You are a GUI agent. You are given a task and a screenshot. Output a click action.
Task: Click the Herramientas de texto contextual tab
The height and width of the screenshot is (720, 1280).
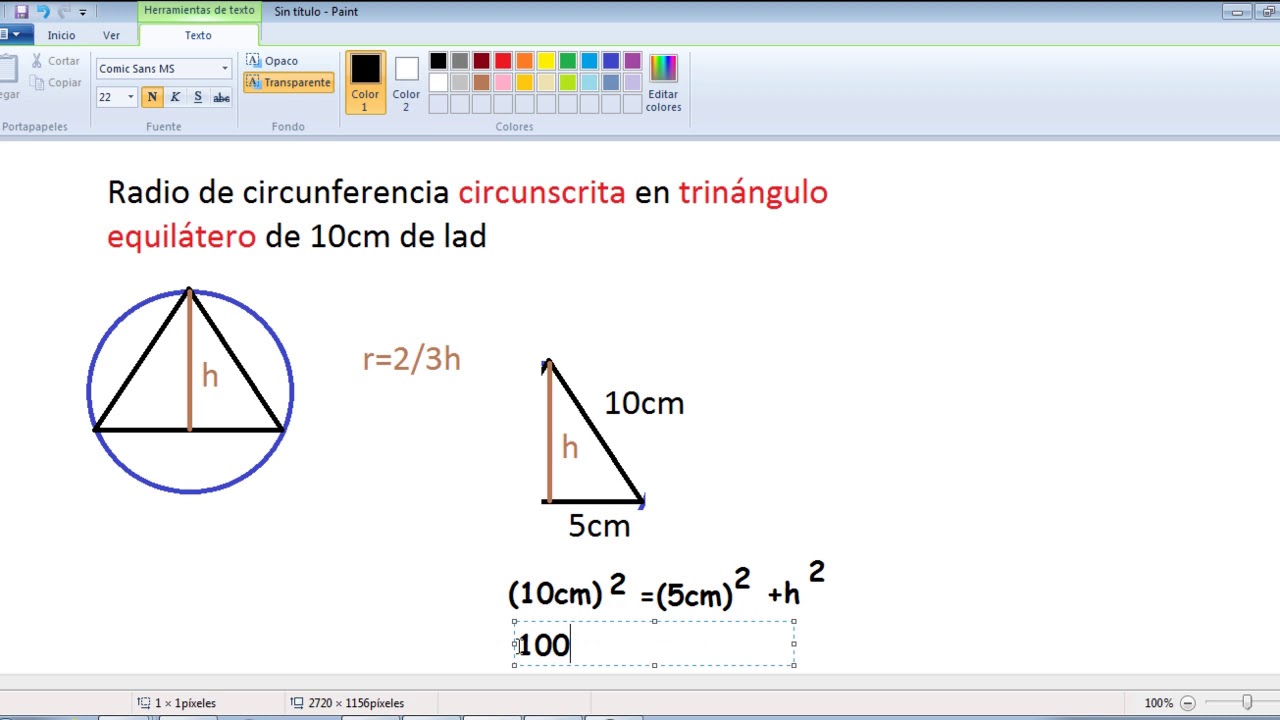pyautogui.click(x=199, y=10)
